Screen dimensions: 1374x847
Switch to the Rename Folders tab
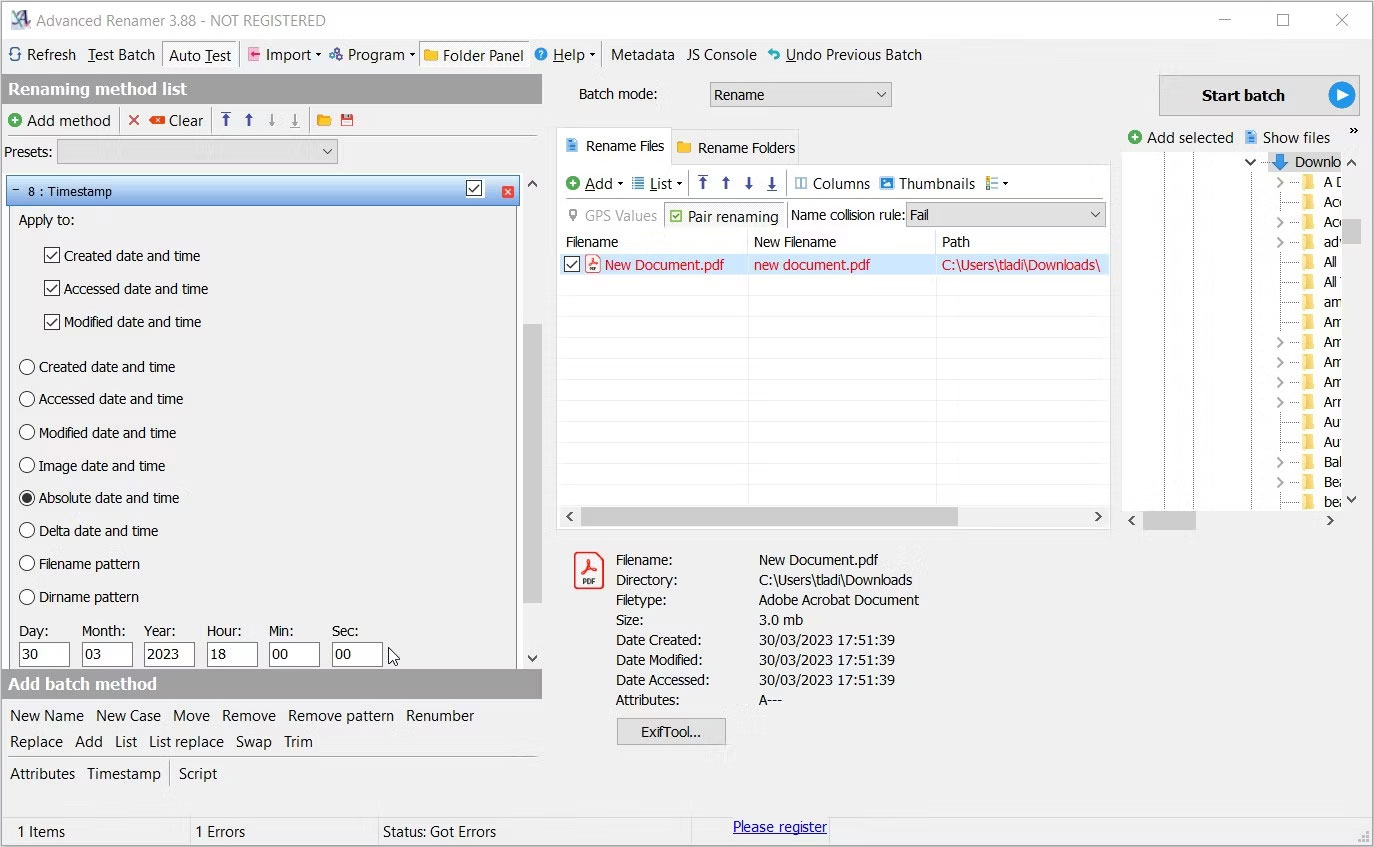pos(736,148)
